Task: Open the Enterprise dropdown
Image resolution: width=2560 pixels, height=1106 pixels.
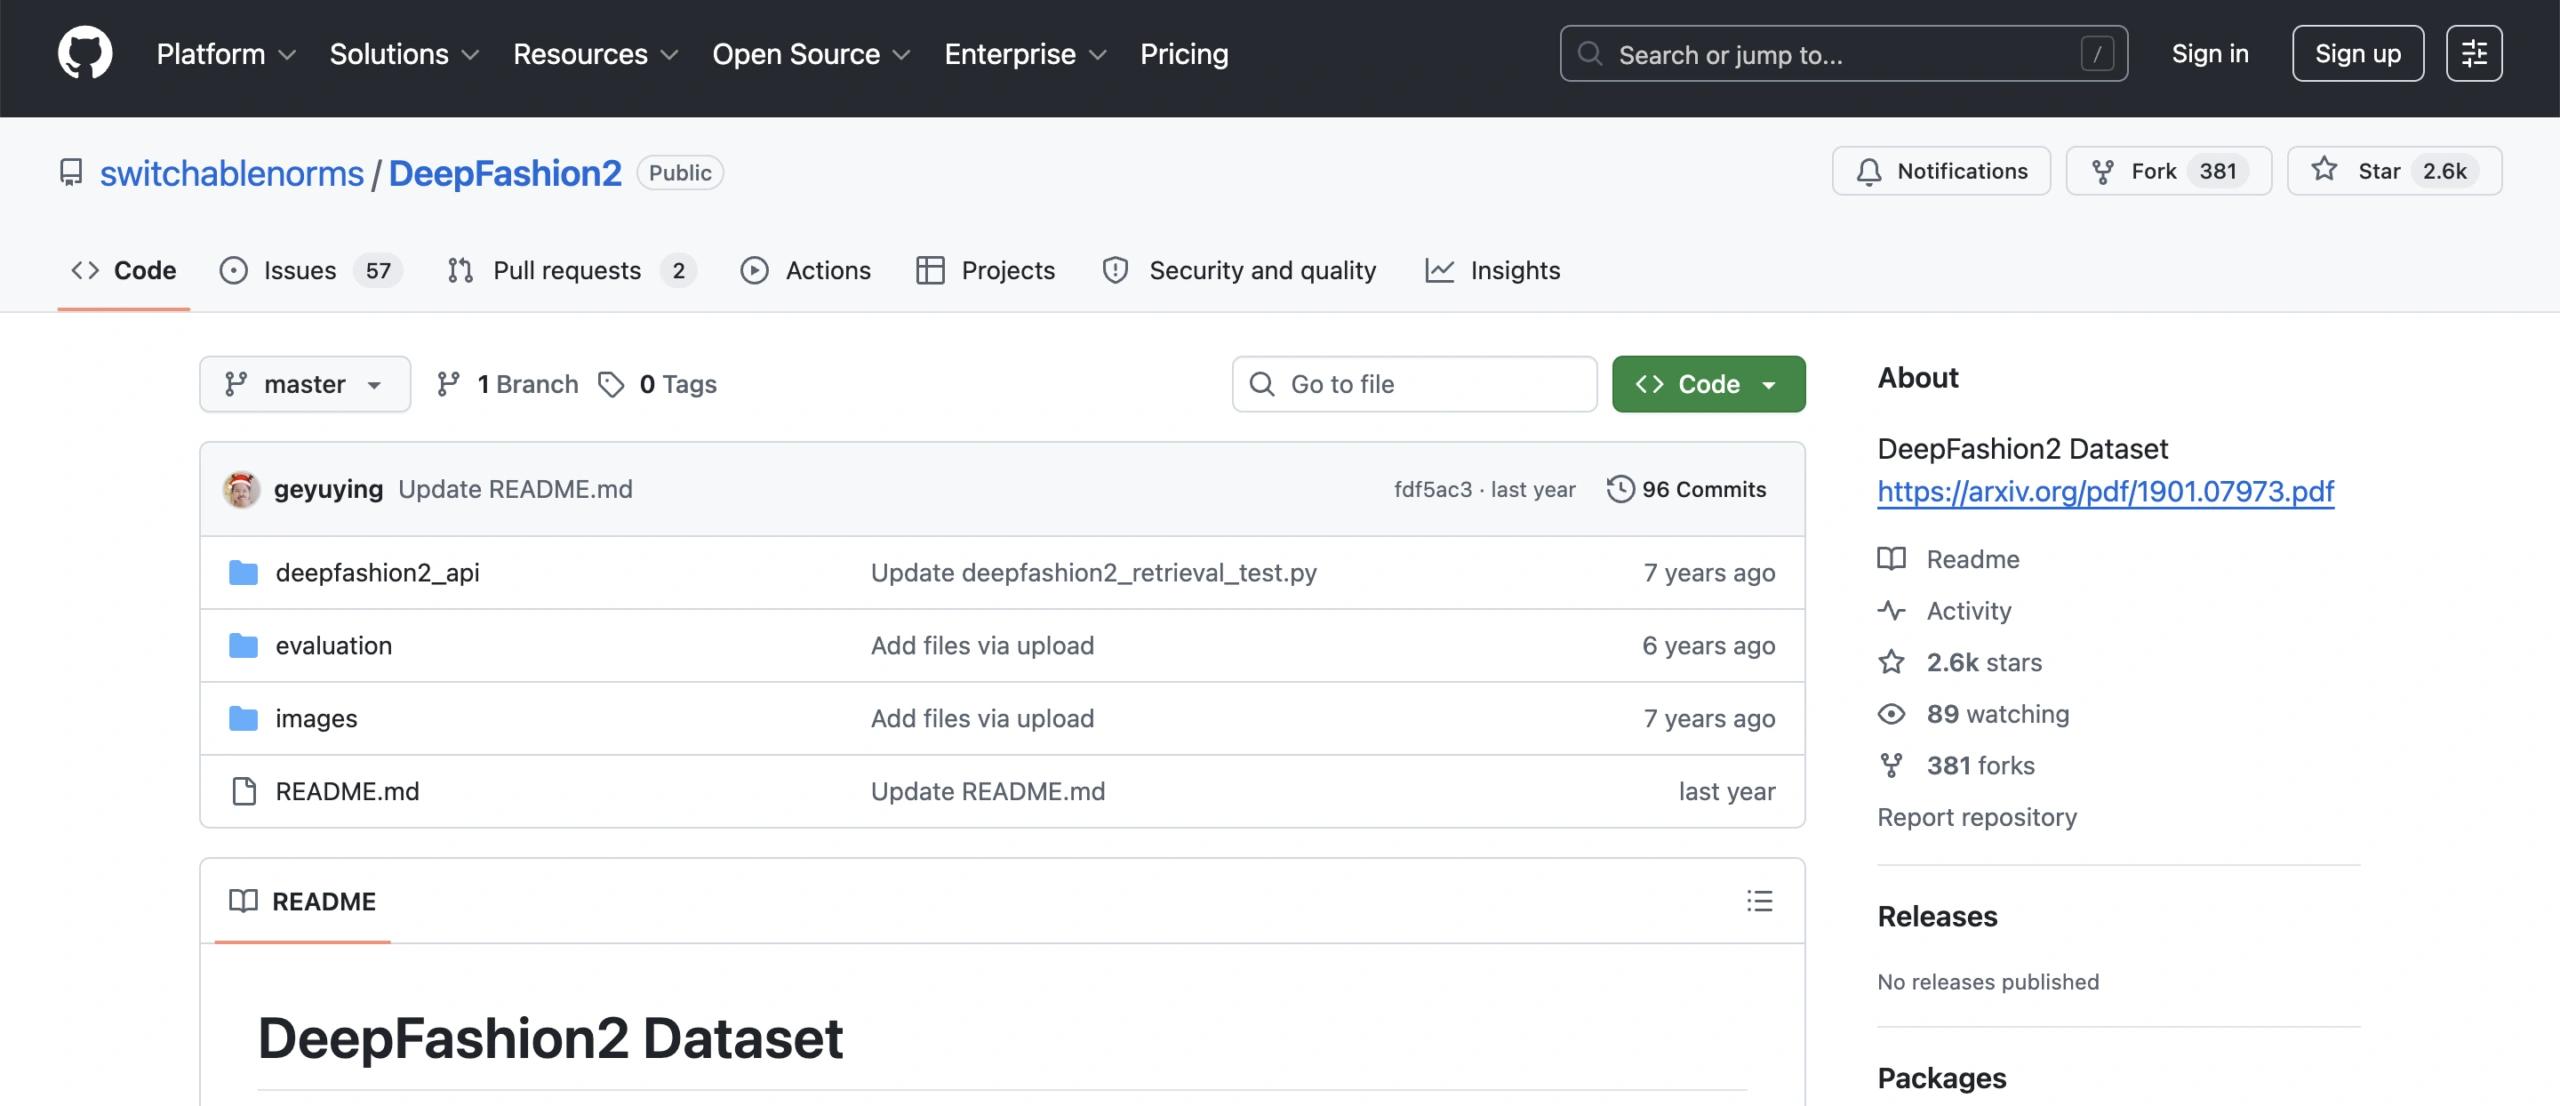Action: click(x=1025, y=54)
